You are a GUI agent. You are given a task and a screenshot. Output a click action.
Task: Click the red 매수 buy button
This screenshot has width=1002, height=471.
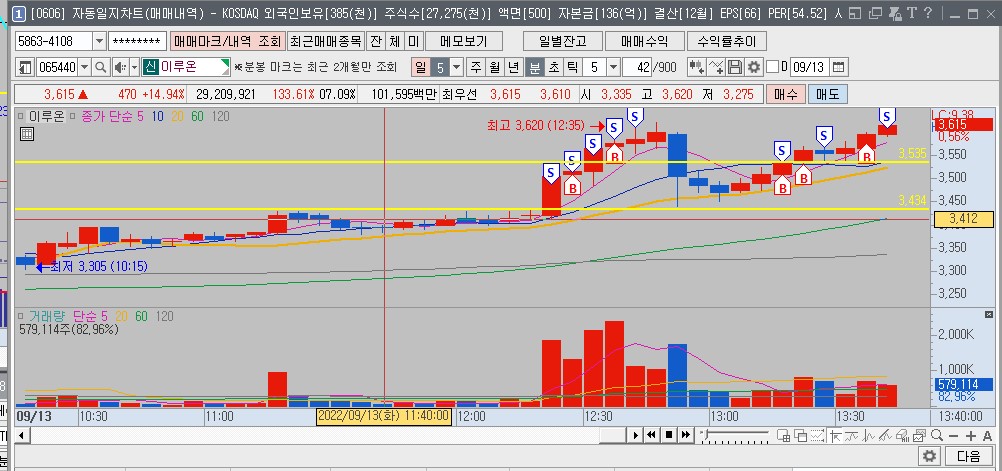coord(785,95)
